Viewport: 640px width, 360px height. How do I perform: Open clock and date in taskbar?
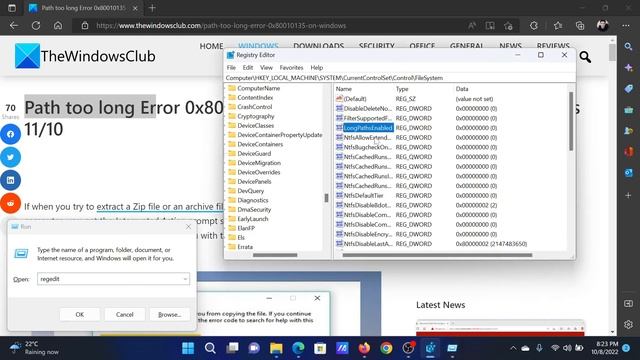pyautogui.click(x=604, y=348)
